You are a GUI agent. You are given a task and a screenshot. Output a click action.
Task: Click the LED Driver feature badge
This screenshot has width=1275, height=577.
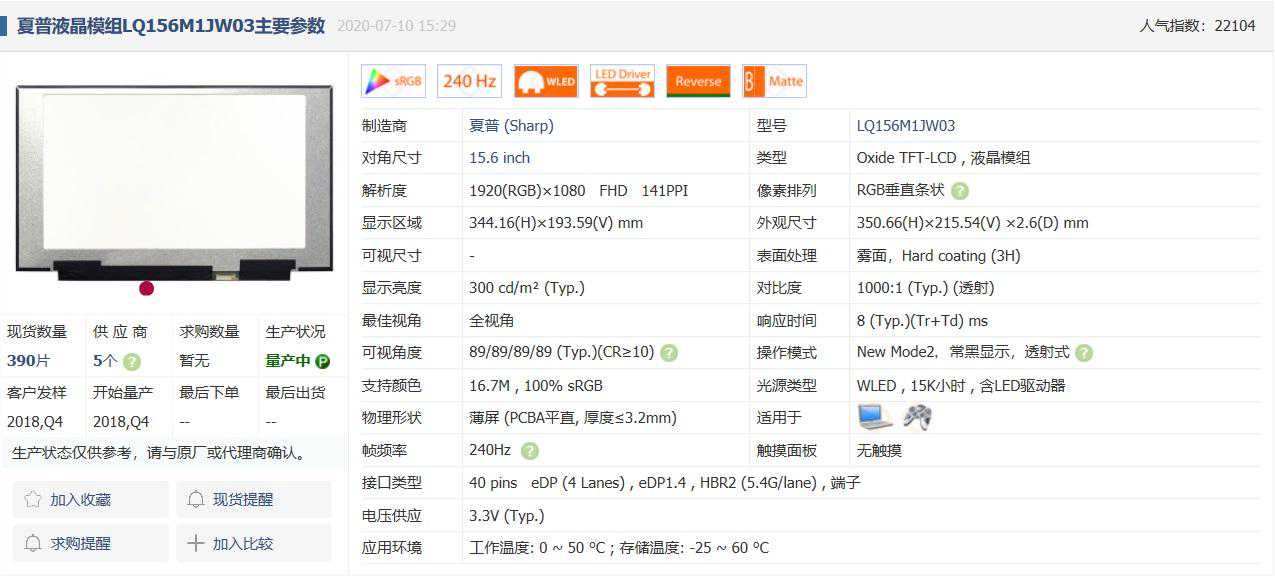point(622,82)
